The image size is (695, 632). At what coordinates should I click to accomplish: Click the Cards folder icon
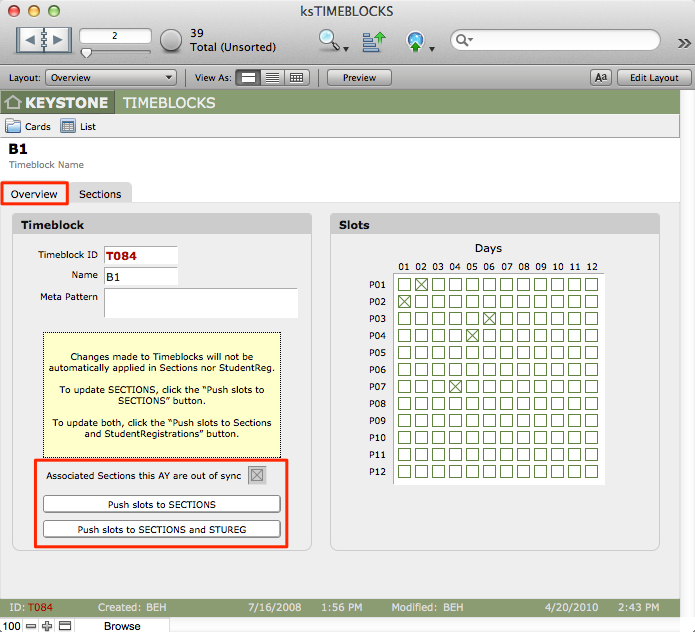point(14,127)
